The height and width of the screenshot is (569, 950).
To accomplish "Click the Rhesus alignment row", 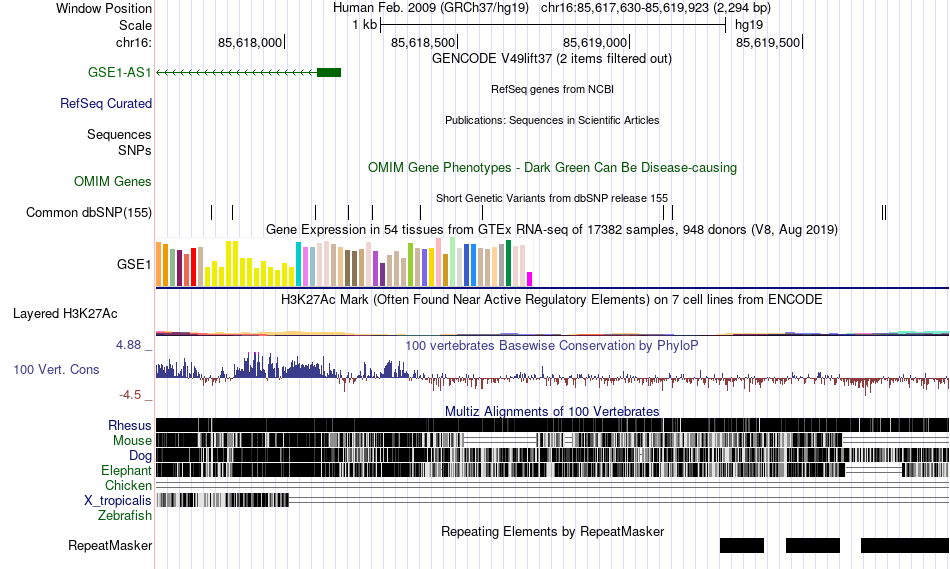I will pos(552,425).
